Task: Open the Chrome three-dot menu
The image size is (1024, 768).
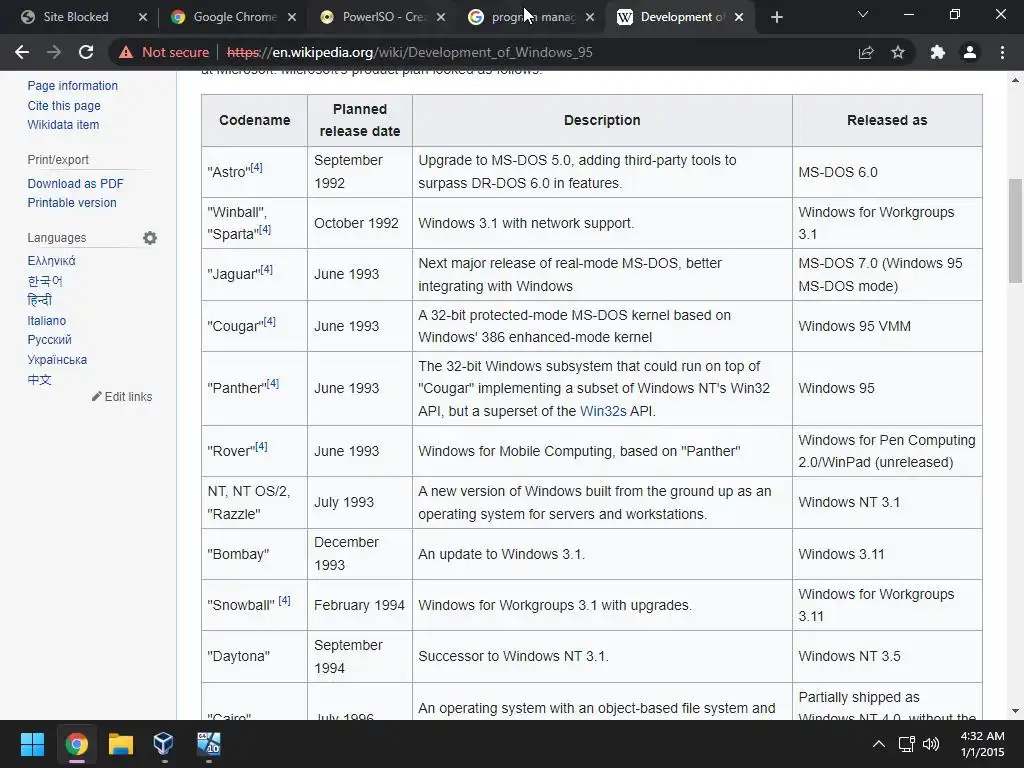Action: tap(1002, 52)
